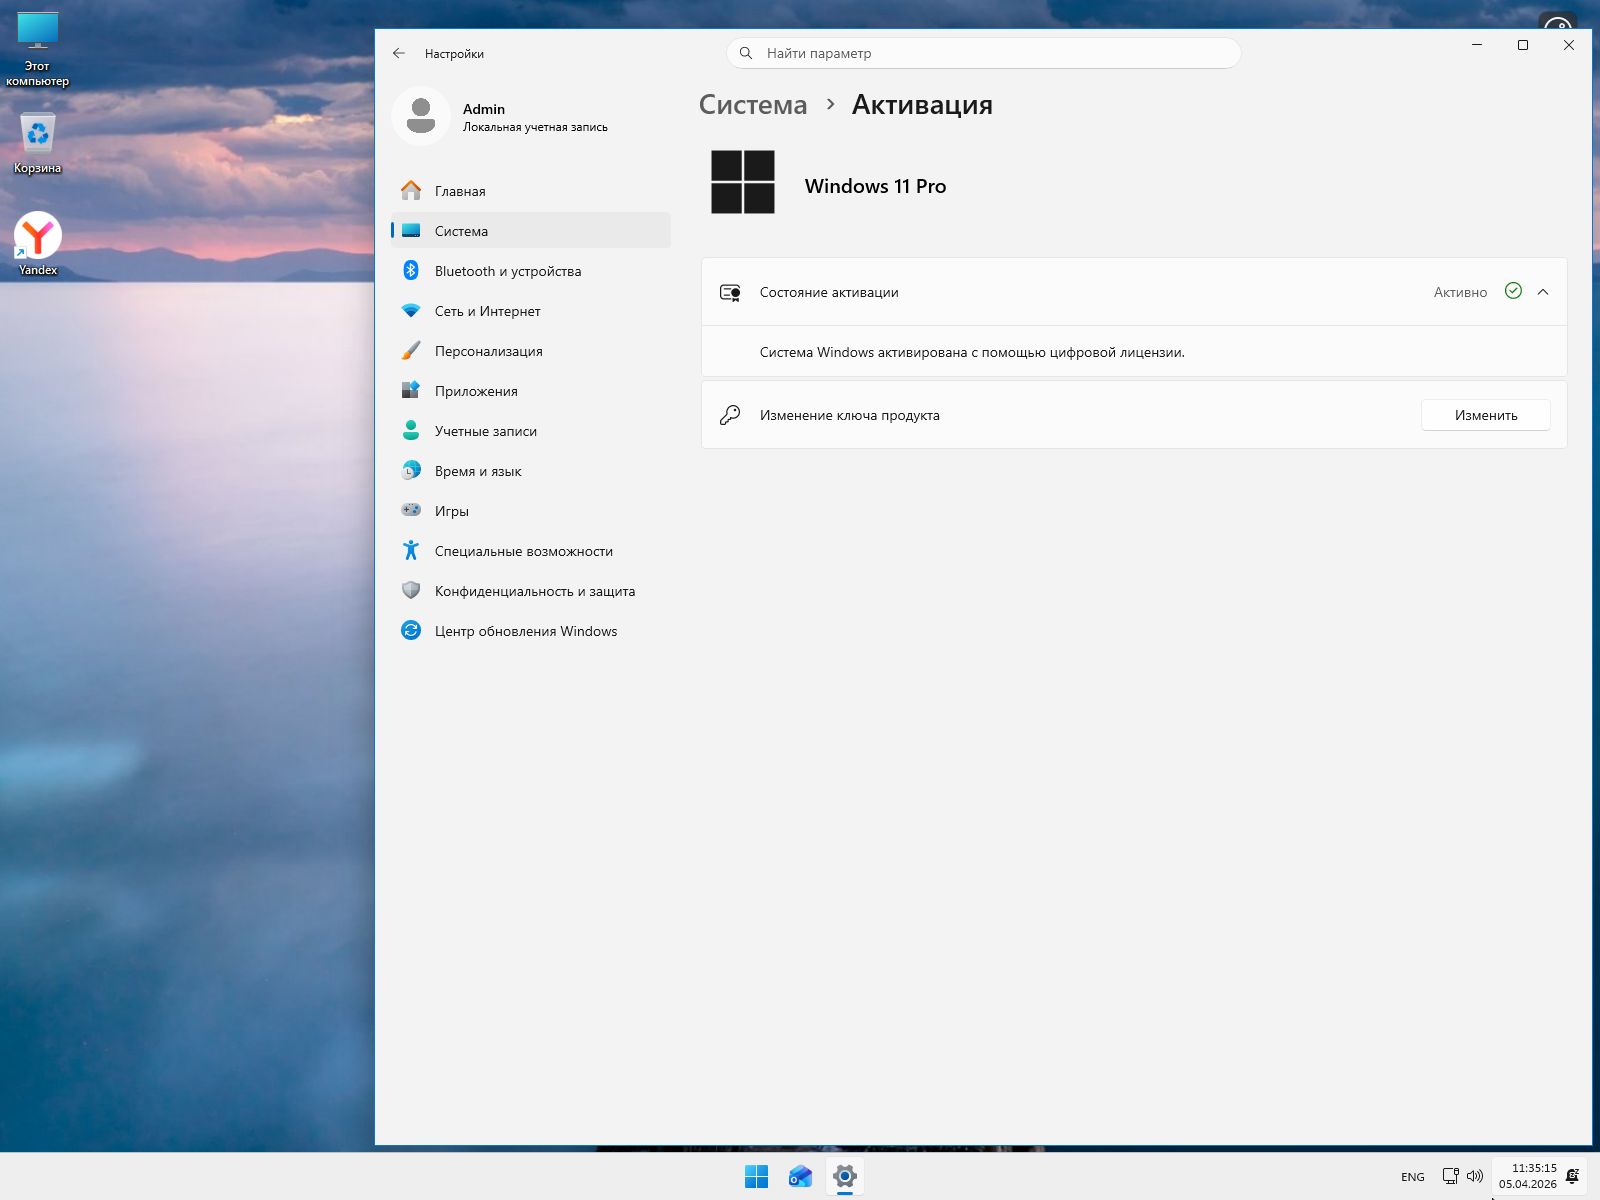
Task: Collapse the Состояние активации section
Action: (x=1543, y=292)
